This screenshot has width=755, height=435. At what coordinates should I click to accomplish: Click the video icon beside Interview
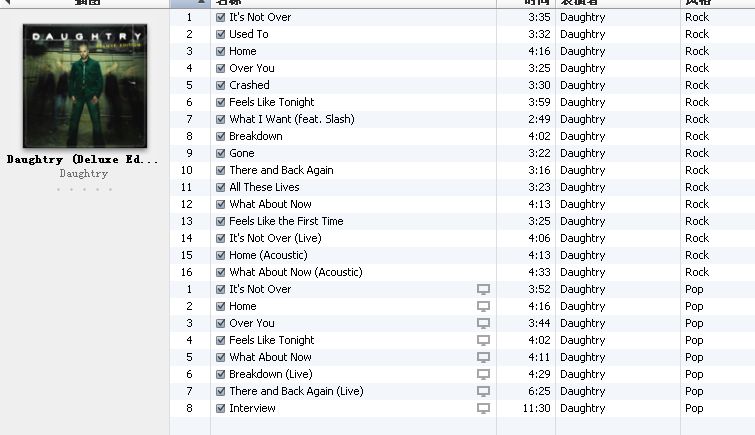click(483, 409)
